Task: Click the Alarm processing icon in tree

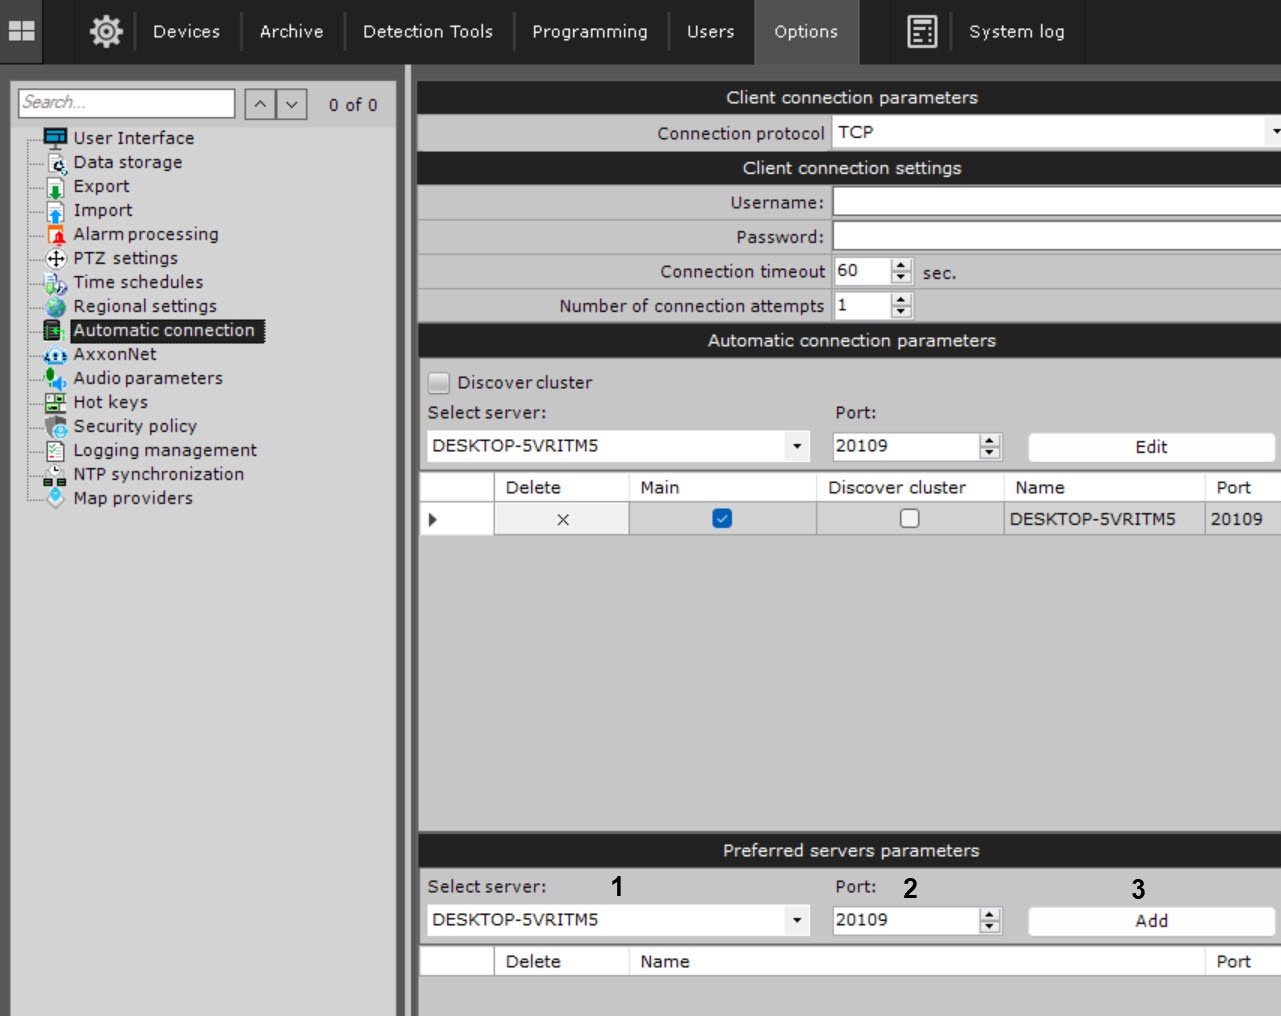Action: [x=56, y=235]
